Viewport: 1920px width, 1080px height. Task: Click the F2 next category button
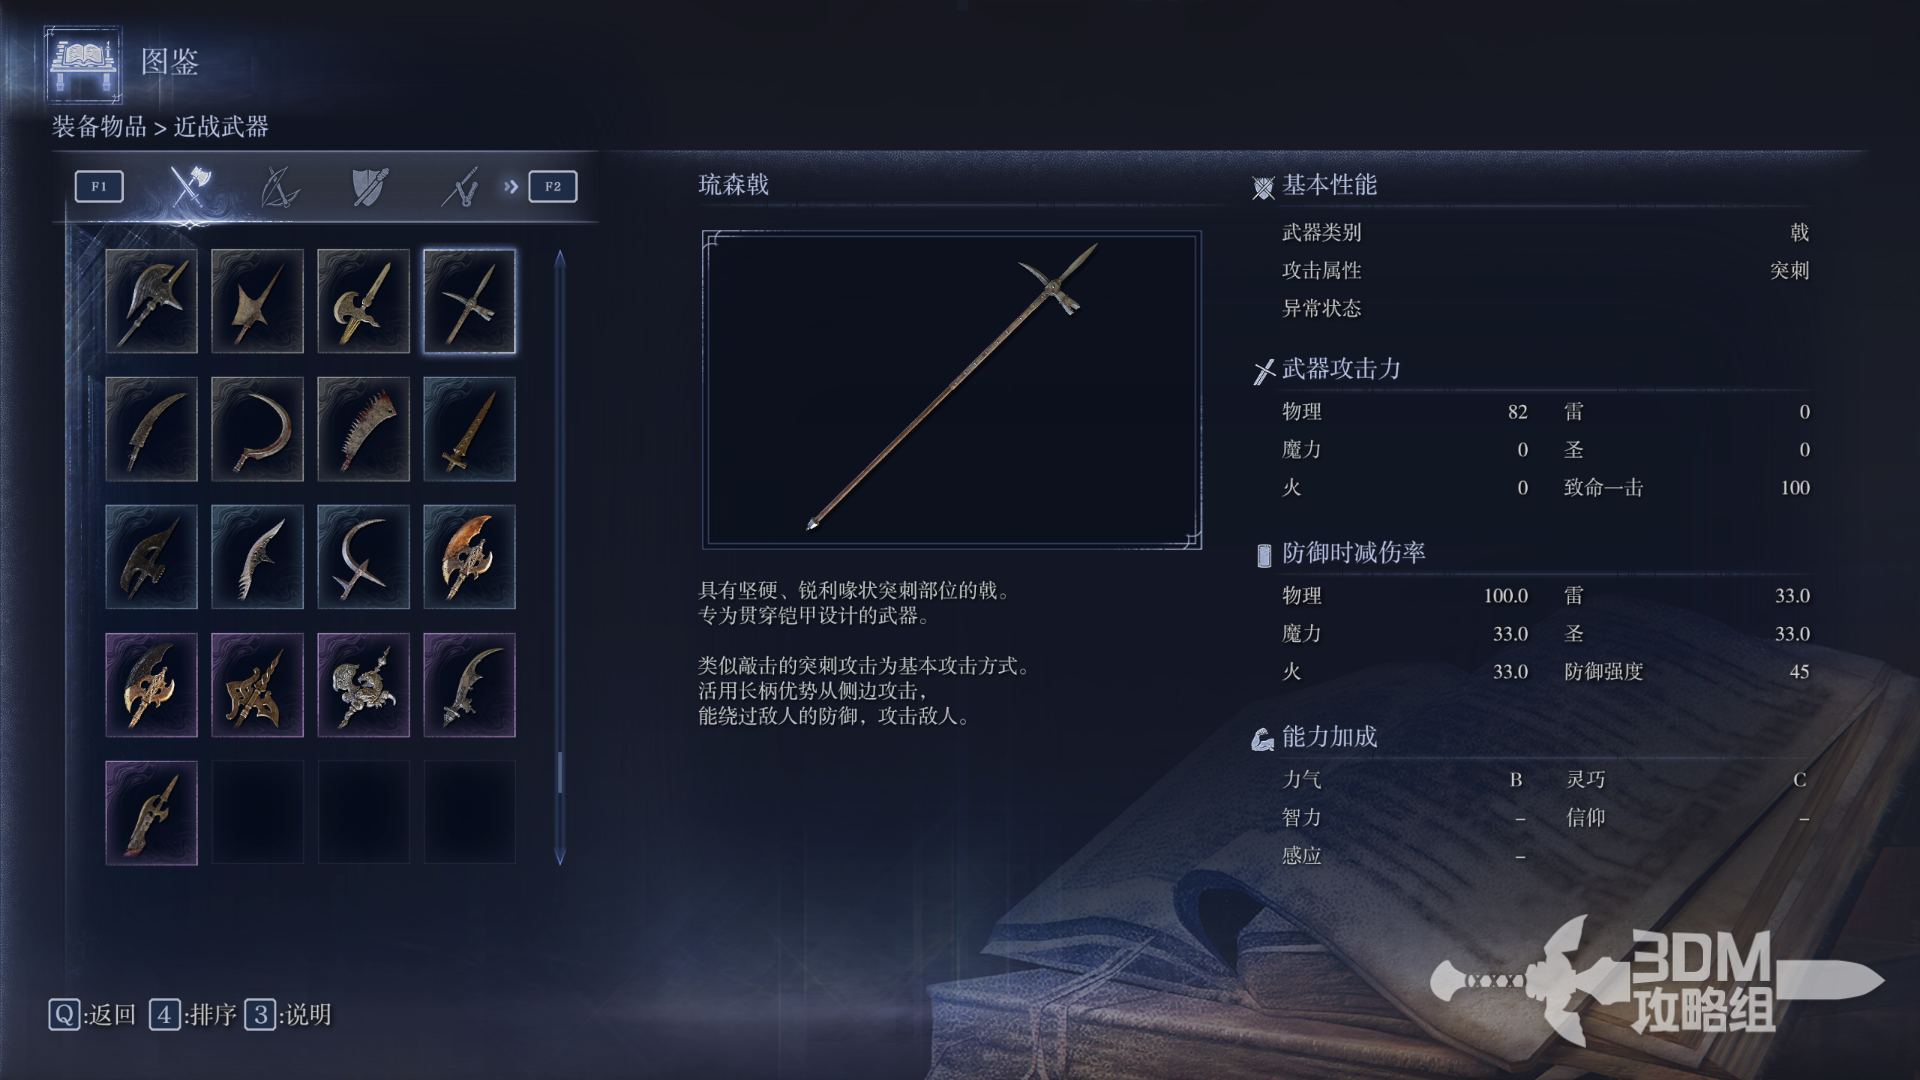click(x=553, y=186)
